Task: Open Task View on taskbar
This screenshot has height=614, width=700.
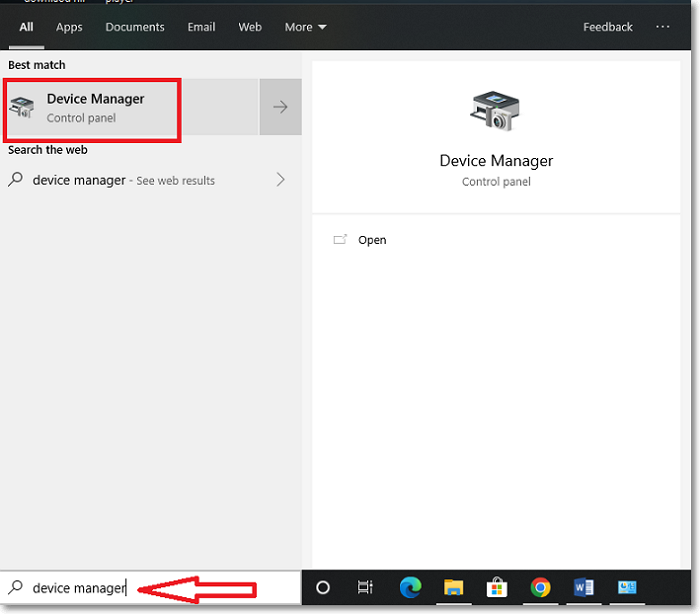Action: click(365, 588)
